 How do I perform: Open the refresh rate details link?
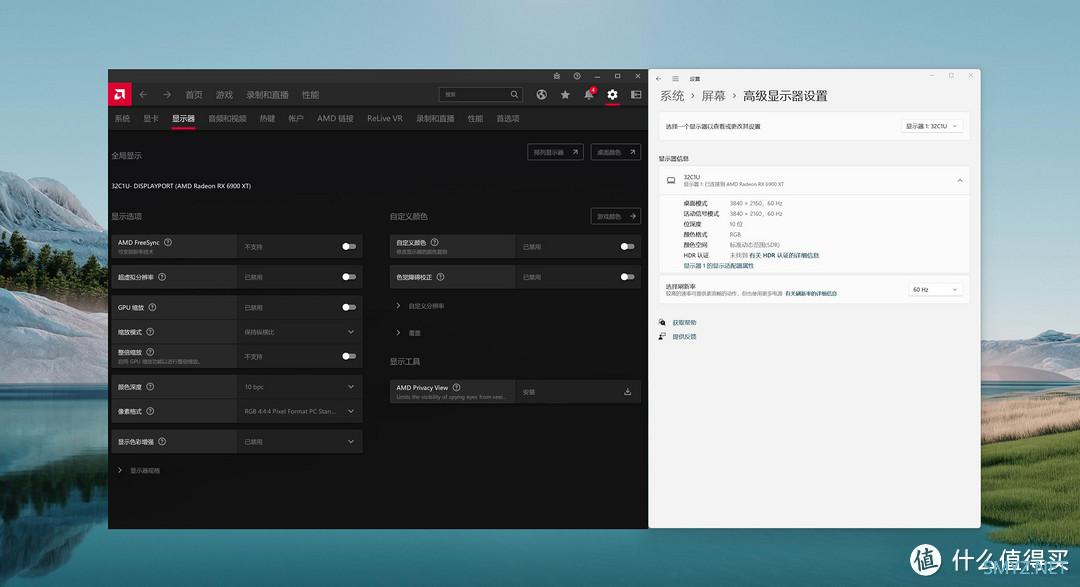coord(811,294)
